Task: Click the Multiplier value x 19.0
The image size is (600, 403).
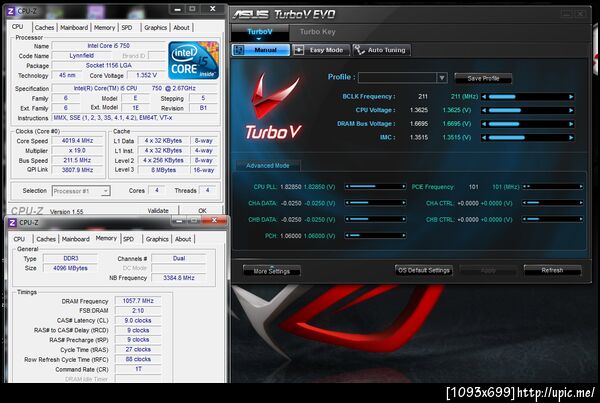Action: pos(77,151)
